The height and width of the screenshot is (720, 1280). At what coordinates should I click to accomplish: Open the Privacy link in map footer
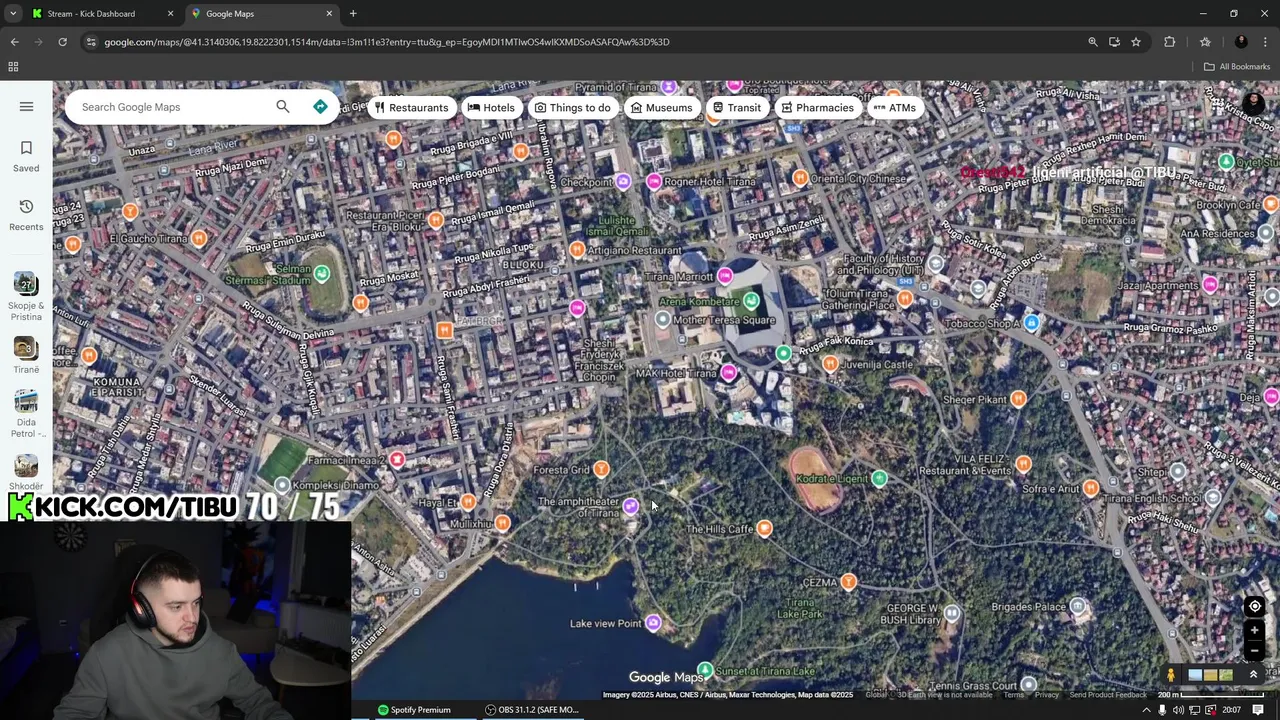[x=1046, y=695]
